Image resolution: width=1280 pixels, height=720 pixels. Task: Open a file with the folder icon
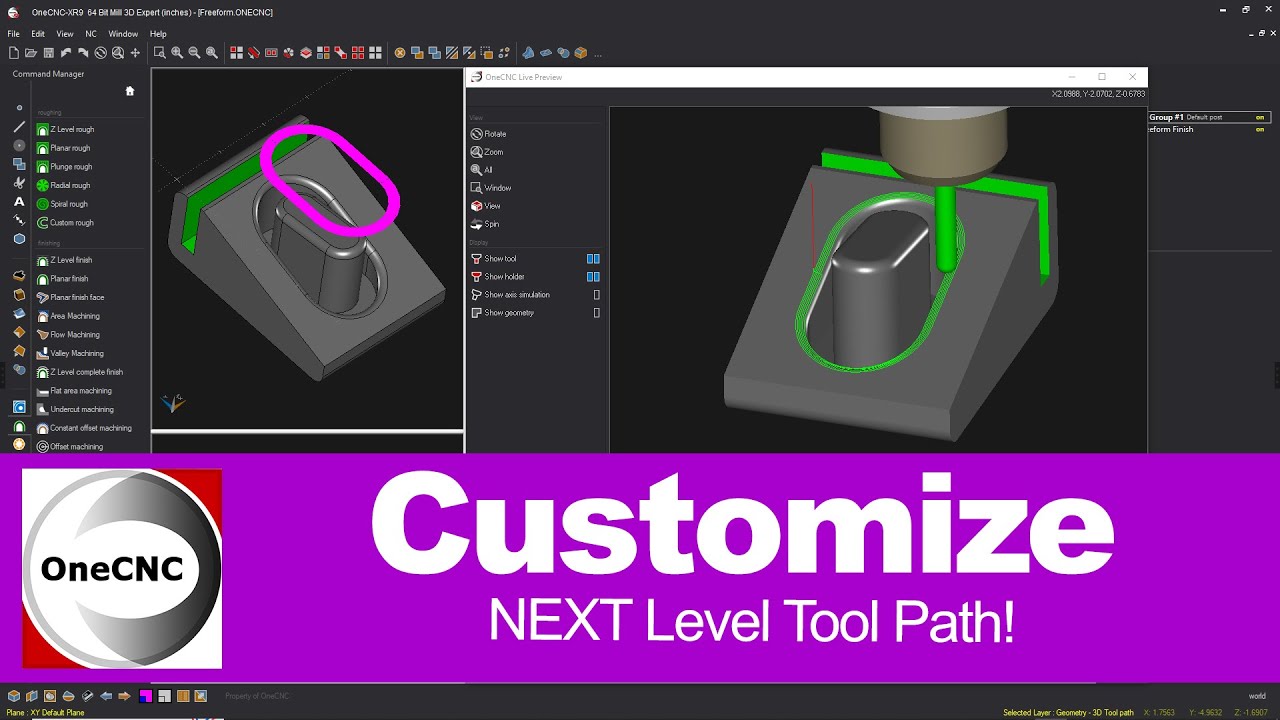[x=31, y=53]
